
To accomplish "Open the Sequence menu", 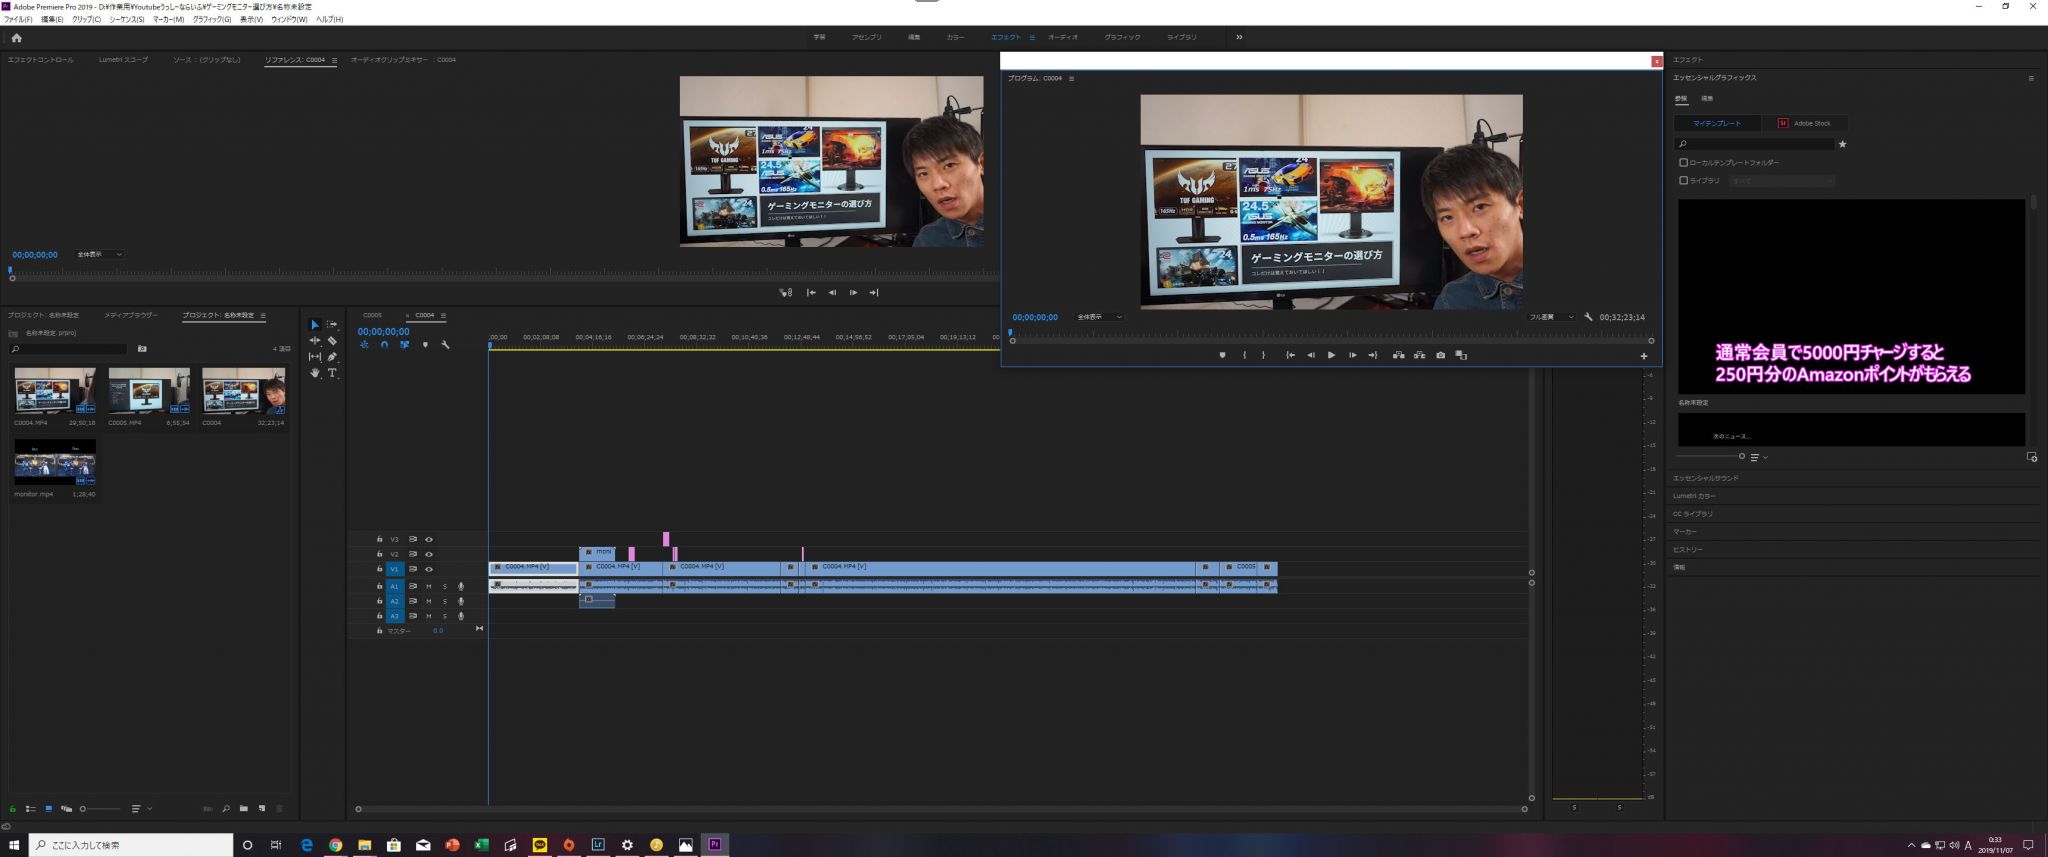I will [126, 19].
